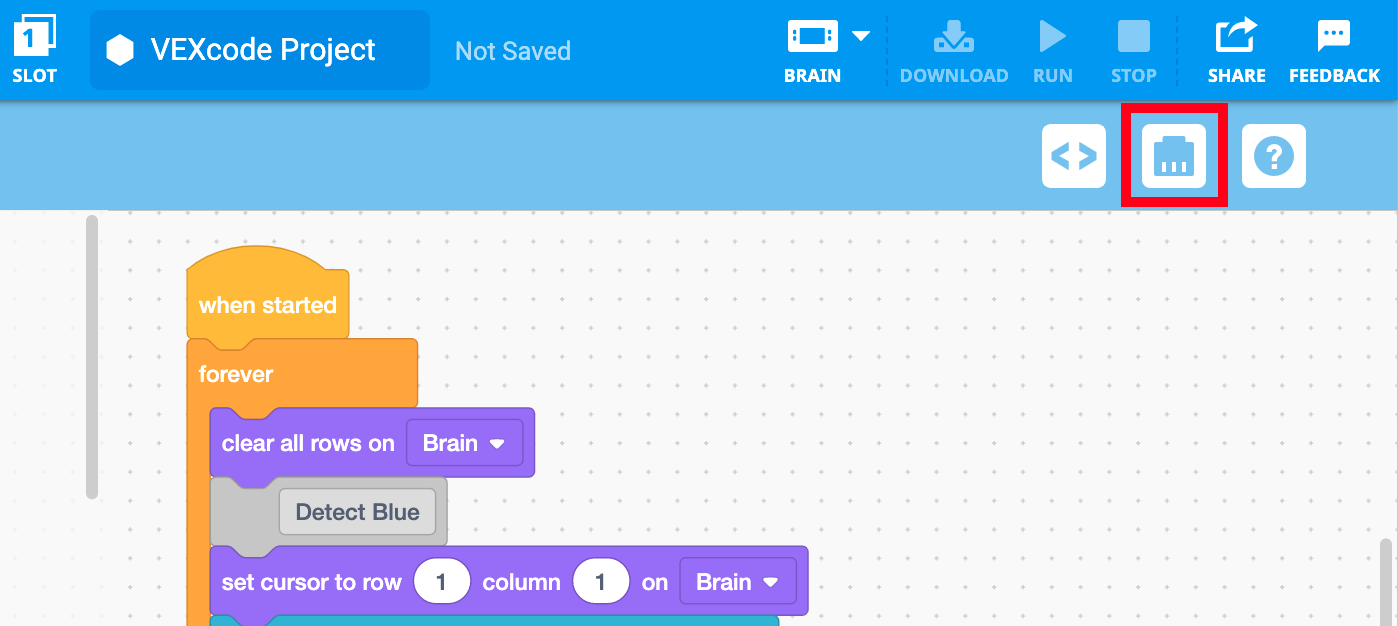The width and height of the screenshot is (1398, 626).
Task: Select the Detect Blue comment block
Action: point(357,512)
